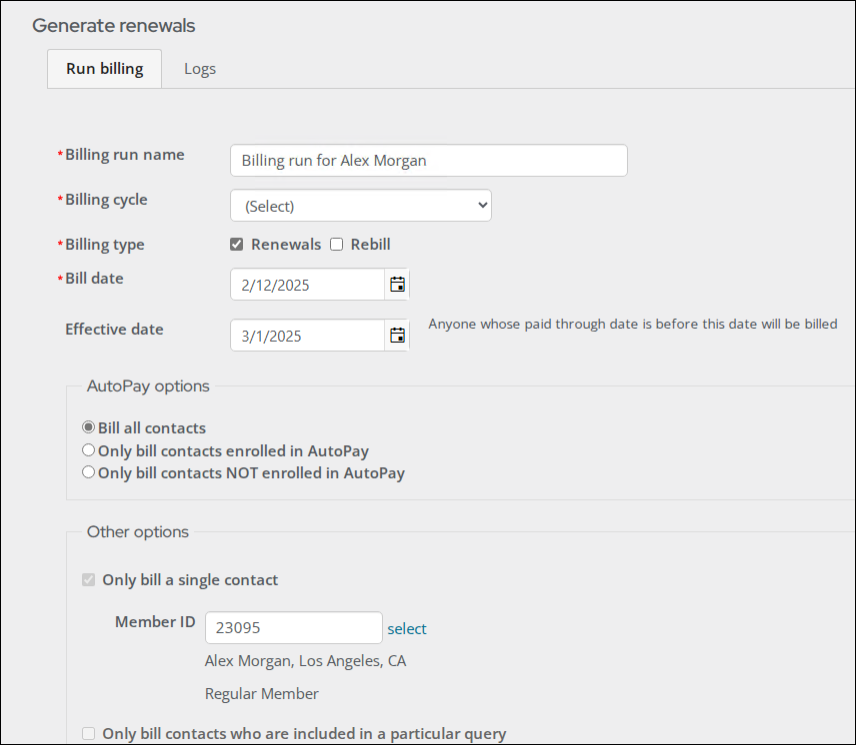Click the Generate renewals heading
This screenshot has width=856, height=745.
114,26
